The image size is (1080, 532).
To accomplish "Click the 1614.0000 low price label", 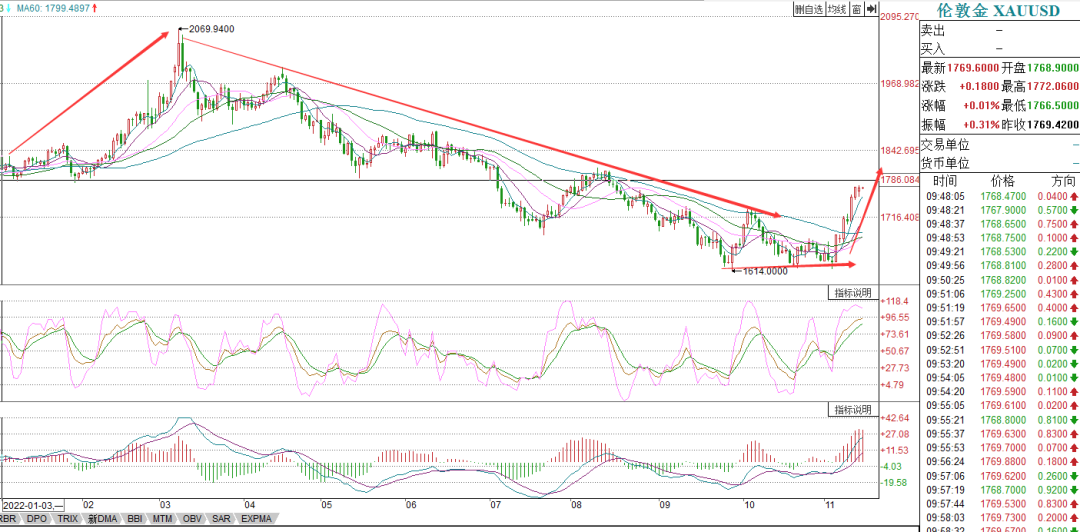I will (x=767, y=272).
